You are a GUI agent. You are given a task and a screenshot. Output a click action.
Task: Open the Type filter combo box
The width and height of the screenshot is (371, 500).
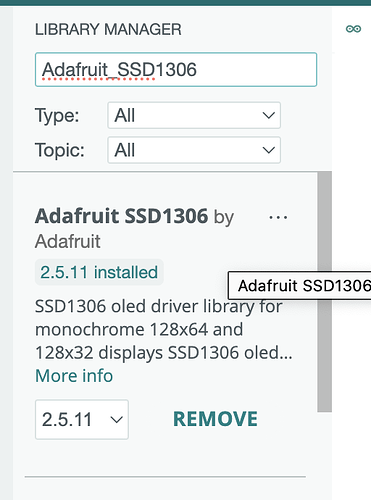pyautogui.click(x=194, y=115)
